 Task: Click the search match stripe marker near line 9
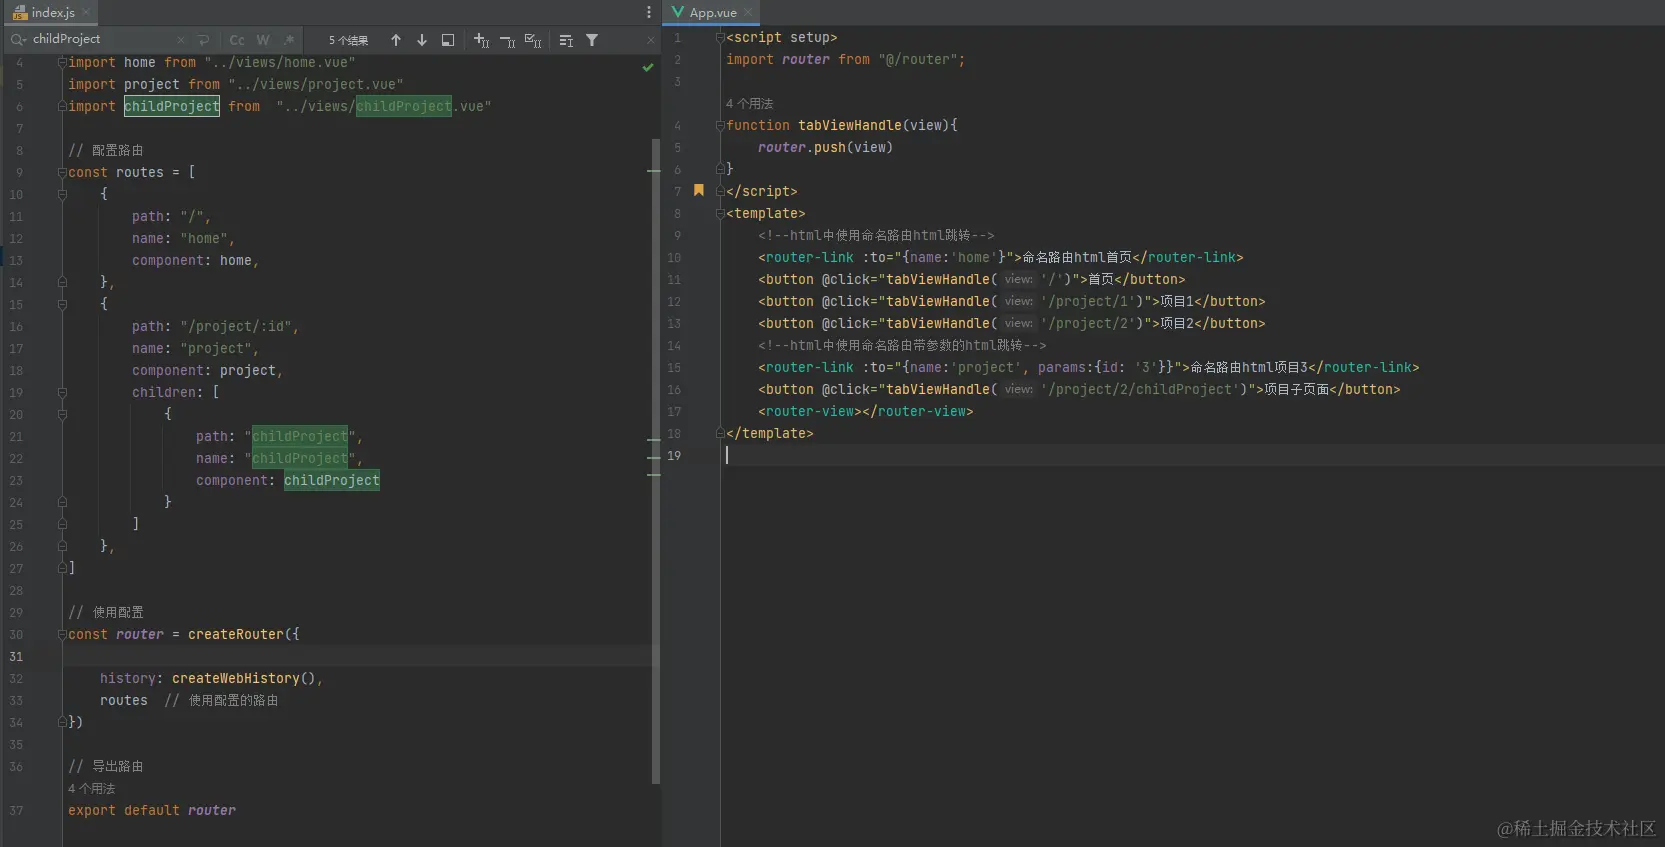(x=654, y=172)
